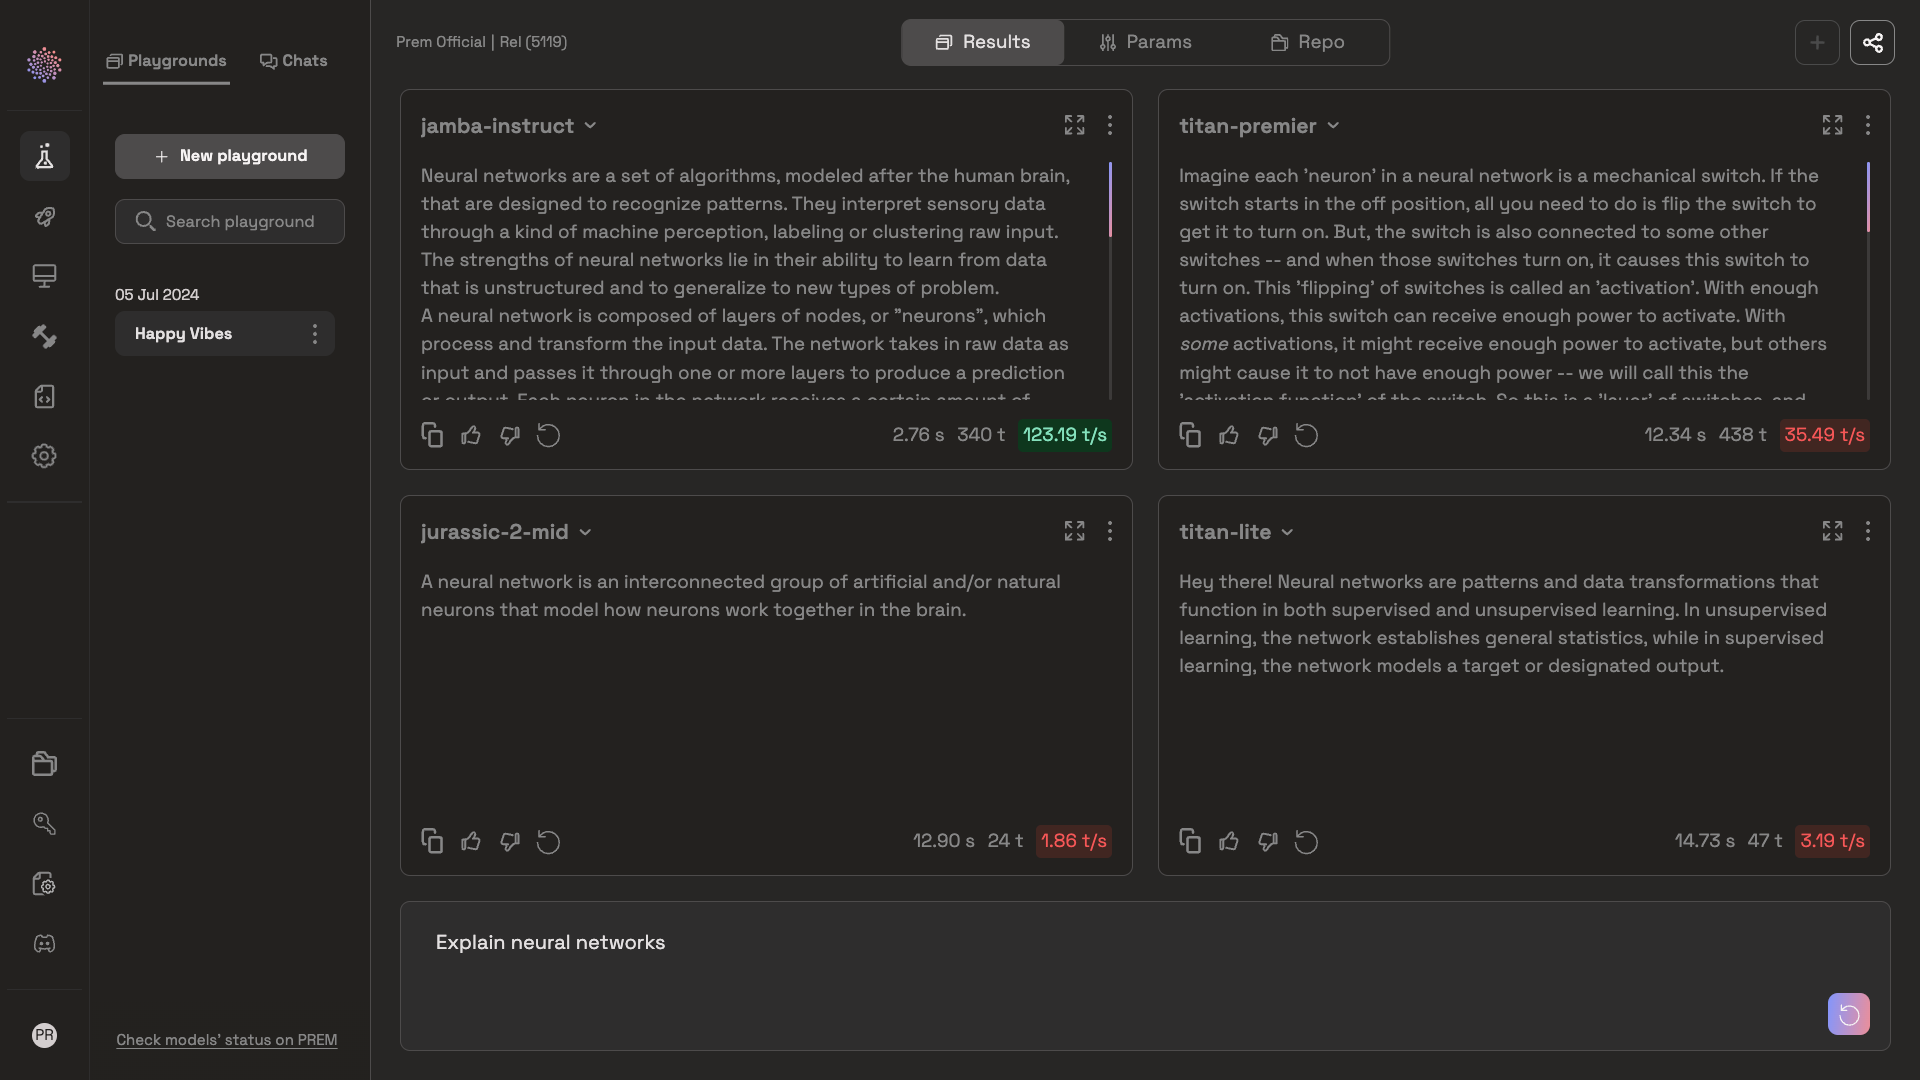The width and height of the screenshot is (1920, 1080).
Task: Copy the jamba-instruct response
Action: coord(432,435)
